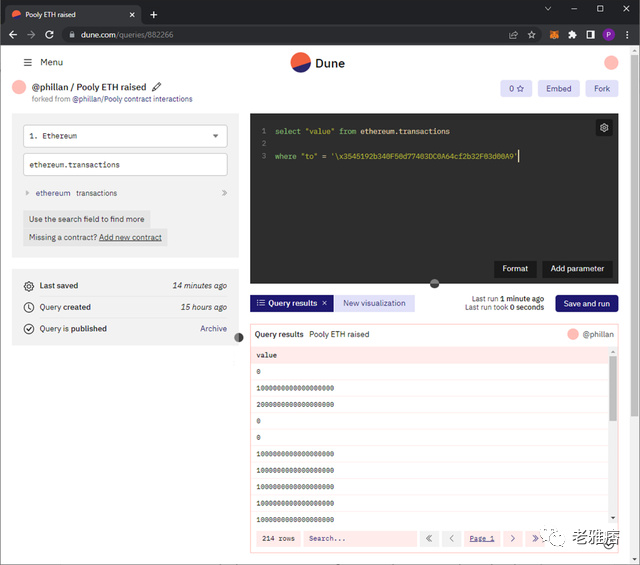Toggle the browser side panel

(x=591, y=35)
